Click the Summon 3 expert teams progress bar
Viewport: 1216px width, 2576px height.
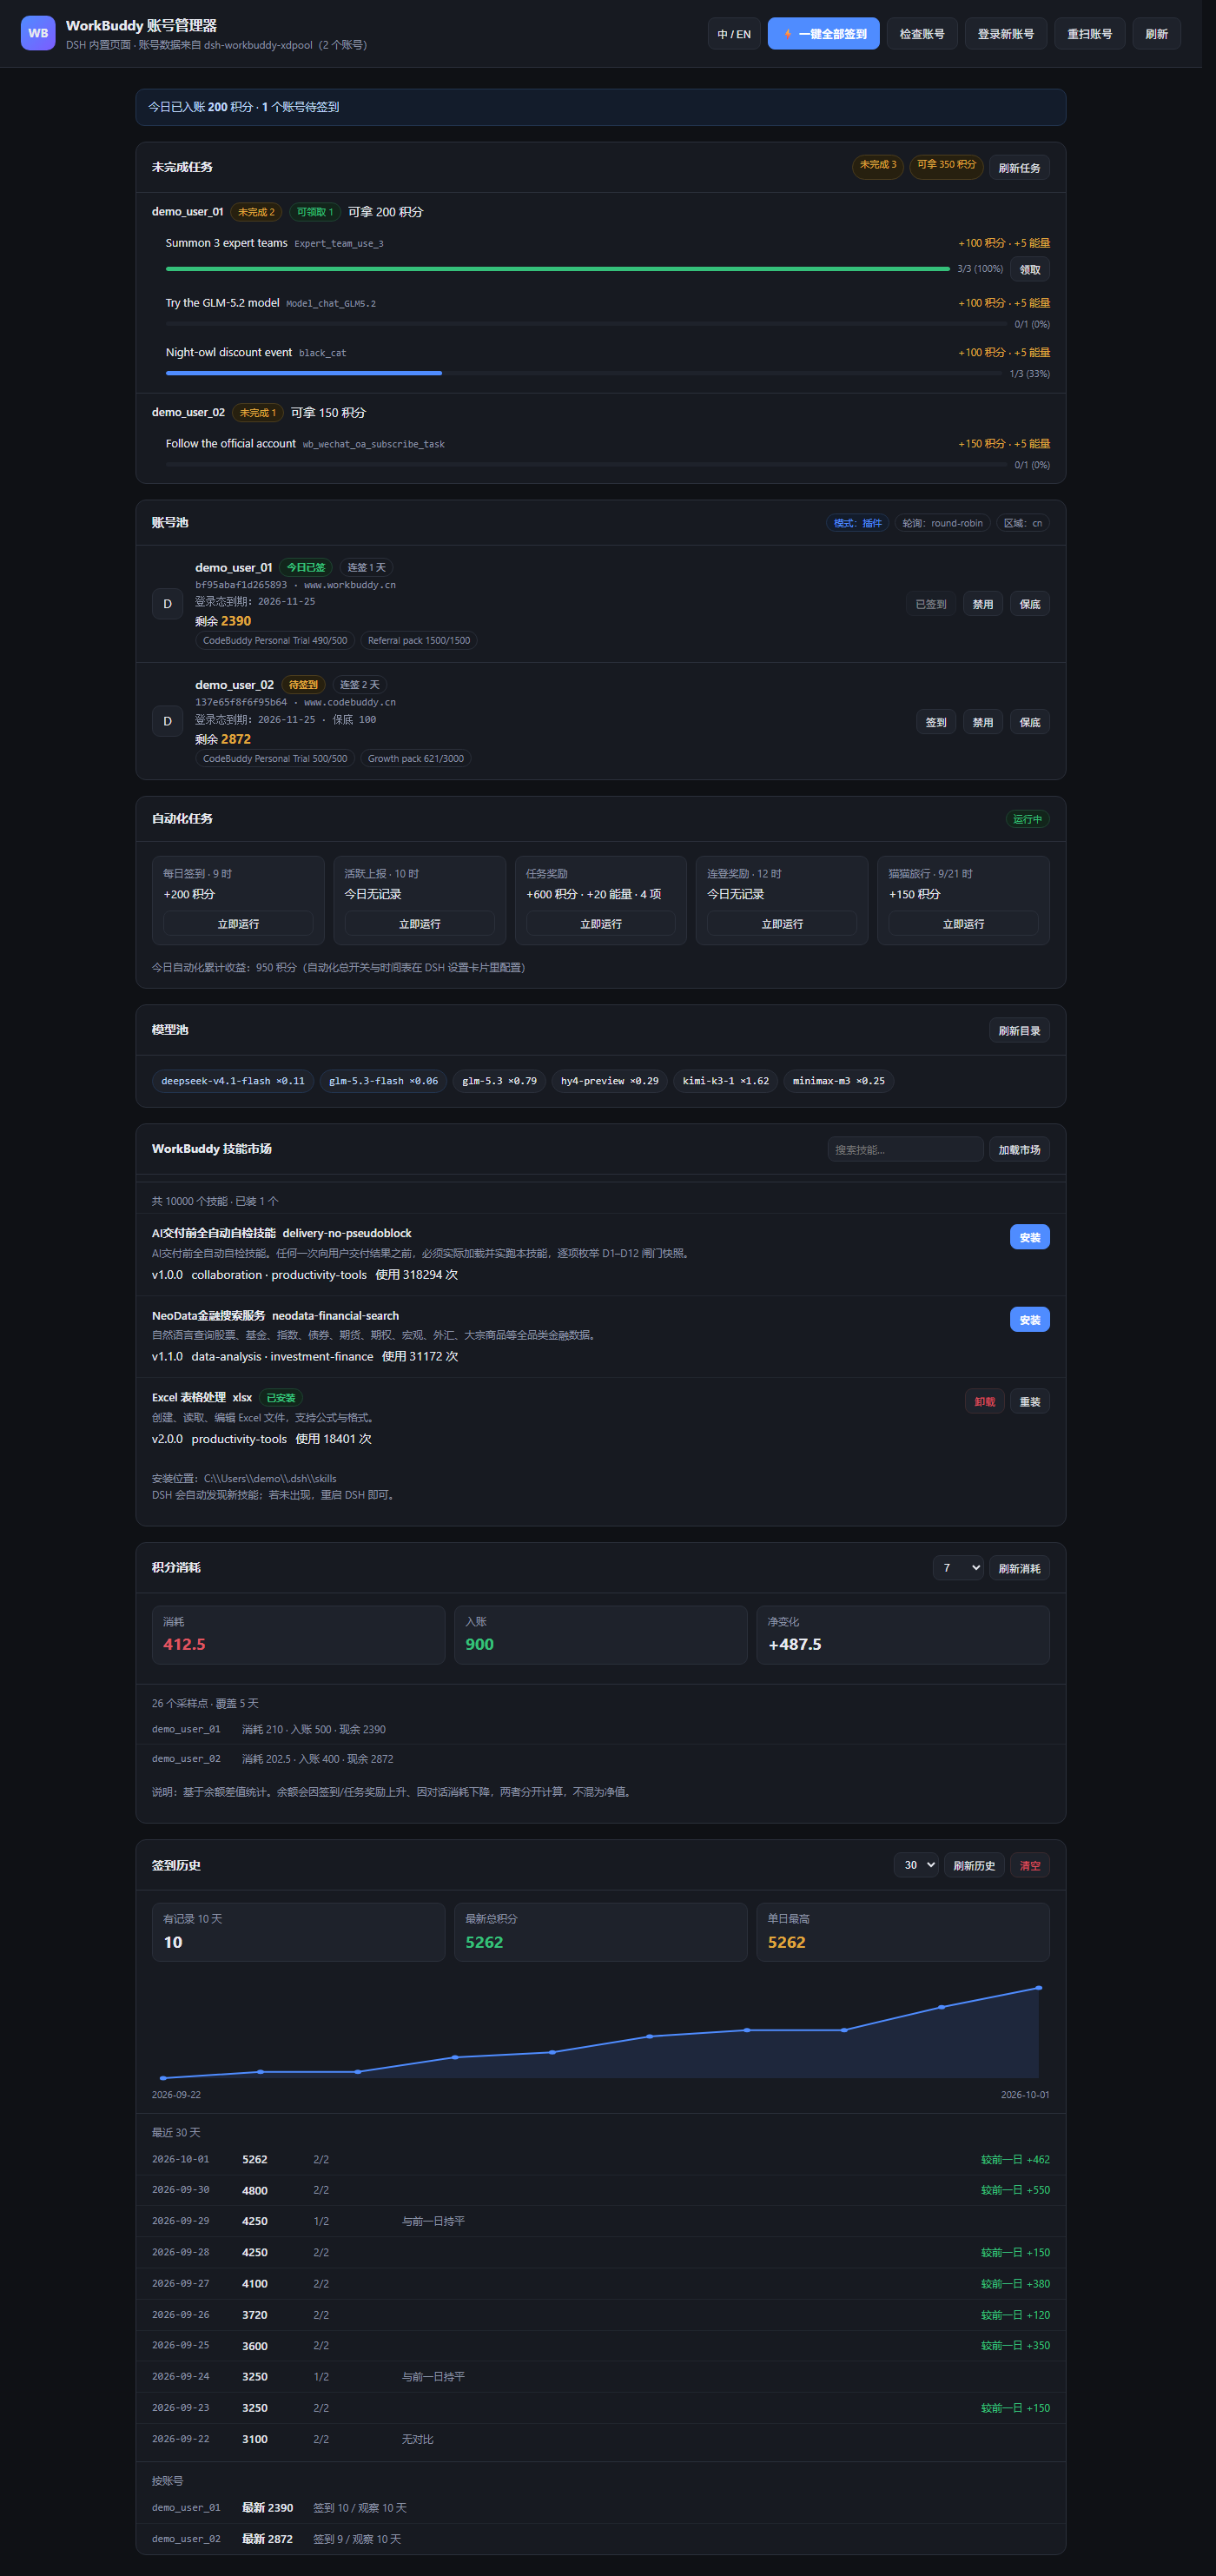(558, 269)
